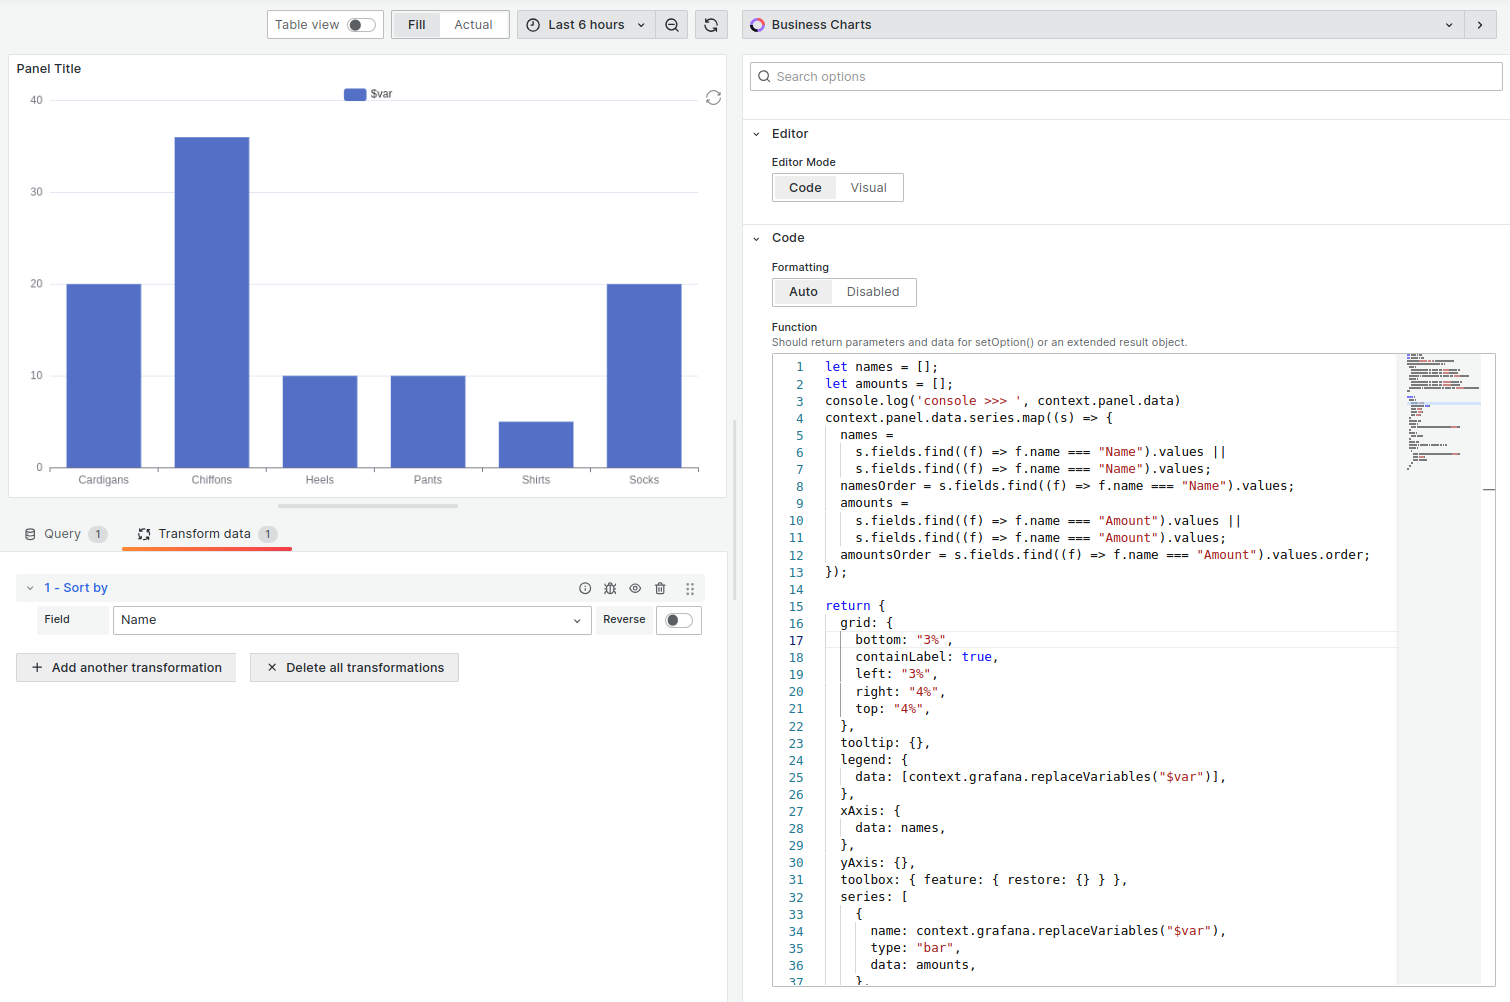Screen dimensions: 1510x1002
Task: Open the Transform data tab
Action: click(207, 533)
